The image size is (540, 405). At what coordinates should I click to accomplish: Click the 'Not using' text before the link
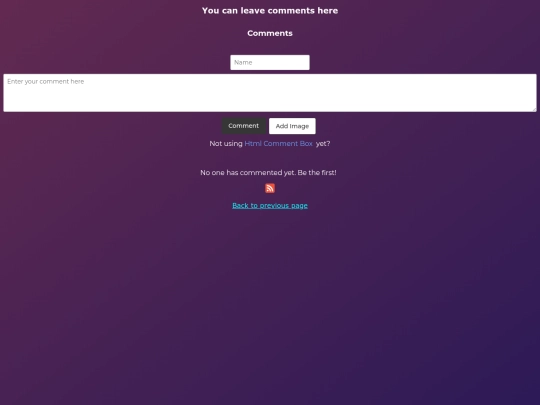coord(226,144)
